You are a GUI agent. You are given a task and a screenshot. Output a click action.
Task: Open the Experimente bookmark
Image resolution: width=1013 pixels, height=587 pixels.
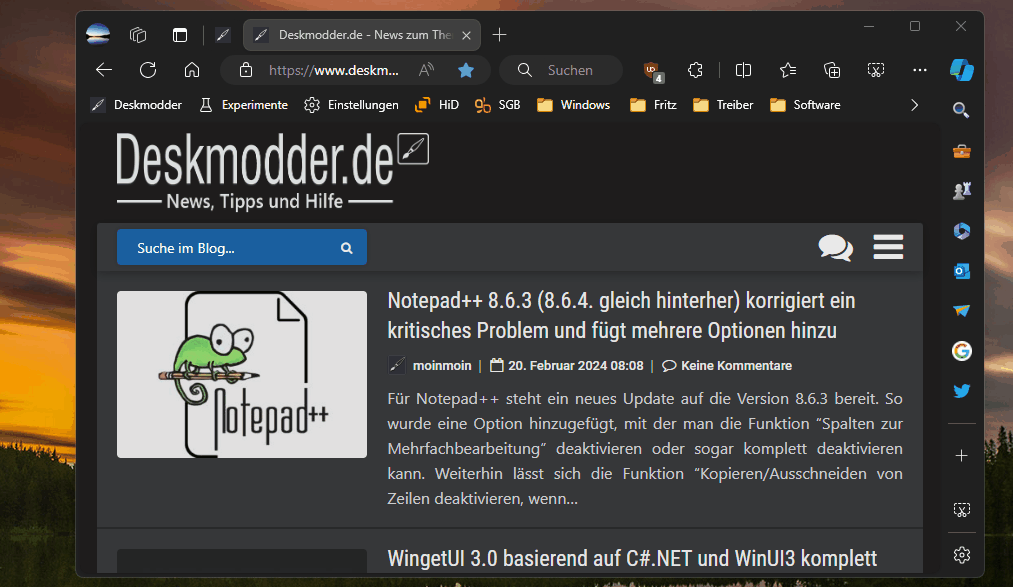[x=244, y=105]
